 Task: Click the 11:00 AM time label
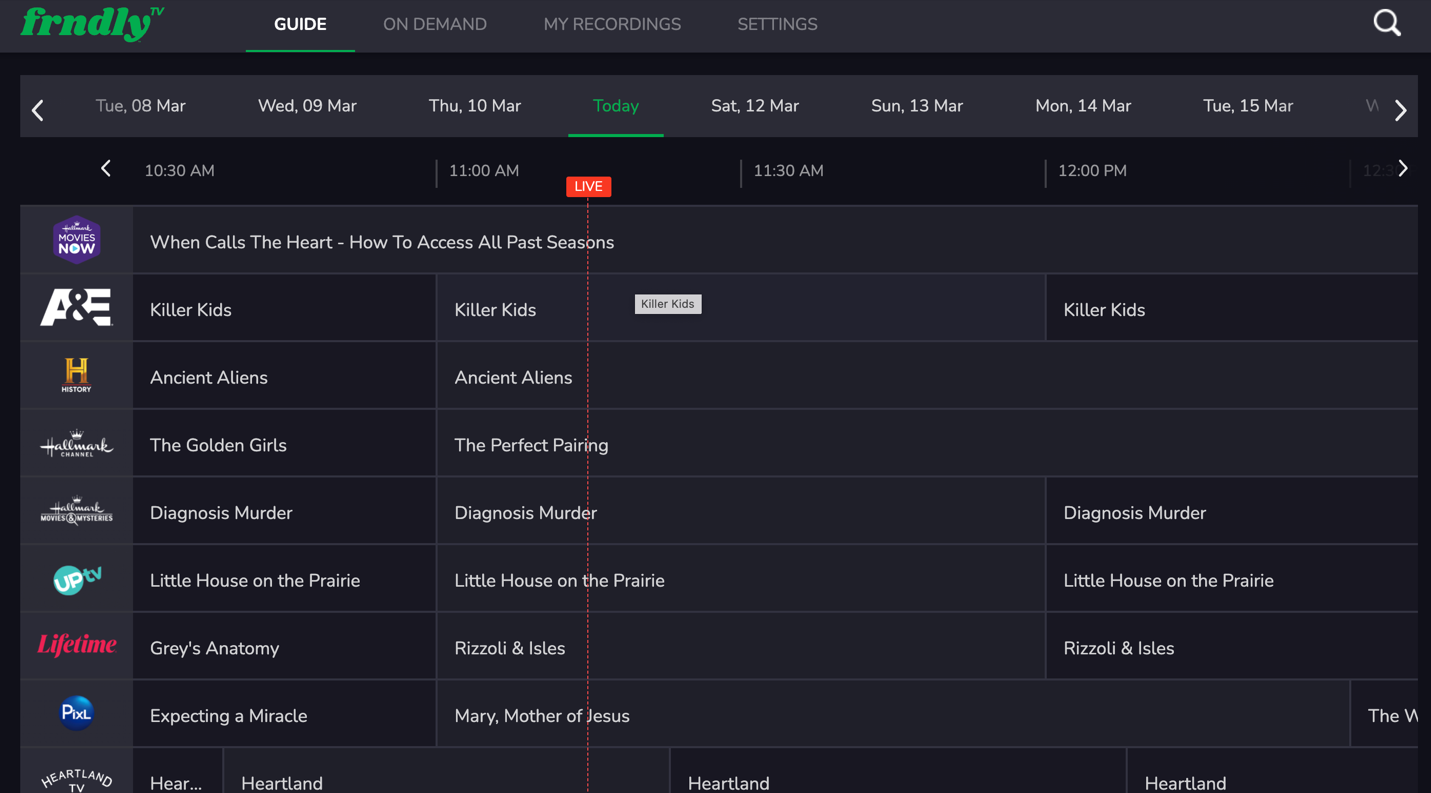[484, 171]
